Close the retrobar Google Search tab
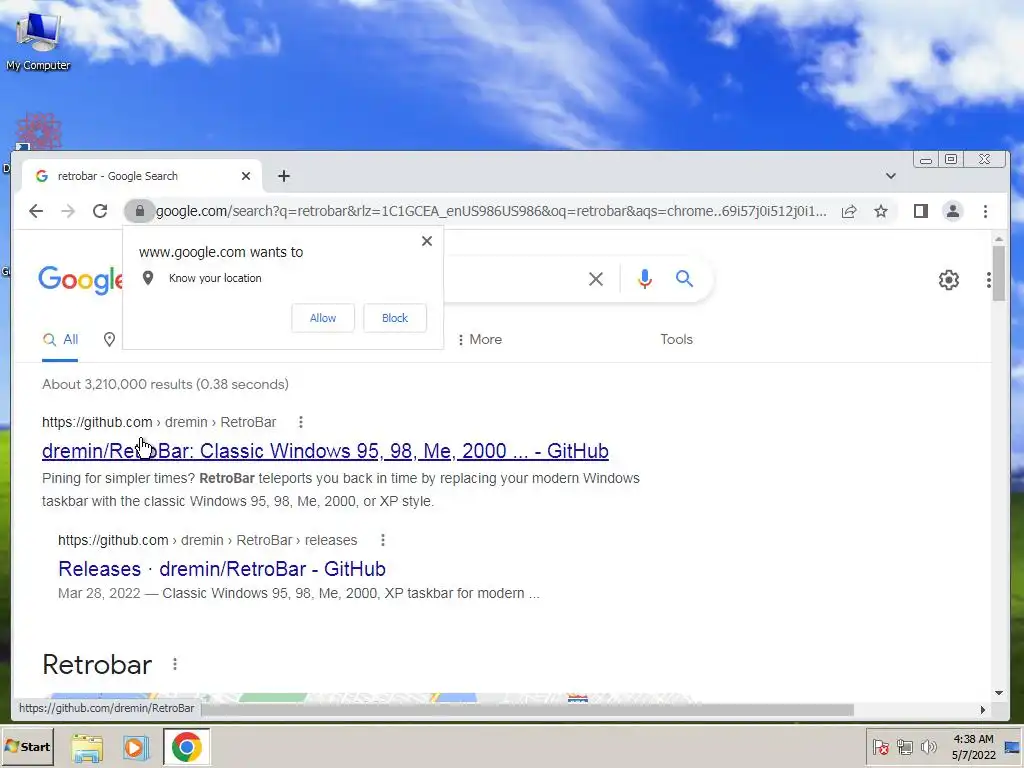1024x768 pixels. [246, 176]
